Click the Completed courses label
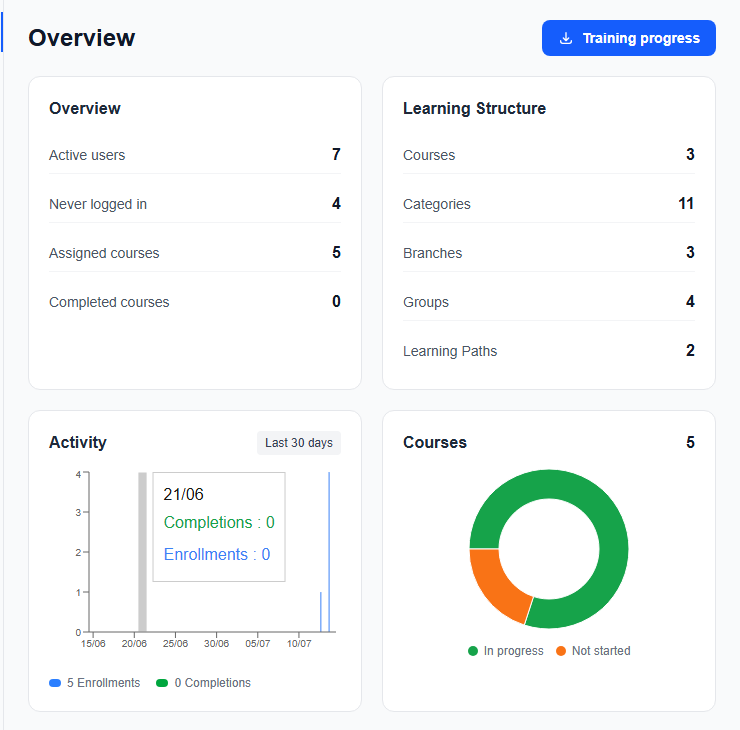 (x=109, y=302)
